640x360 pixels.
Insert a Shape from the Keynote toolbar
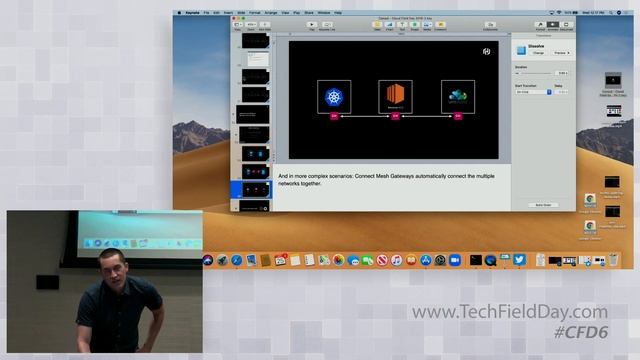414,24
